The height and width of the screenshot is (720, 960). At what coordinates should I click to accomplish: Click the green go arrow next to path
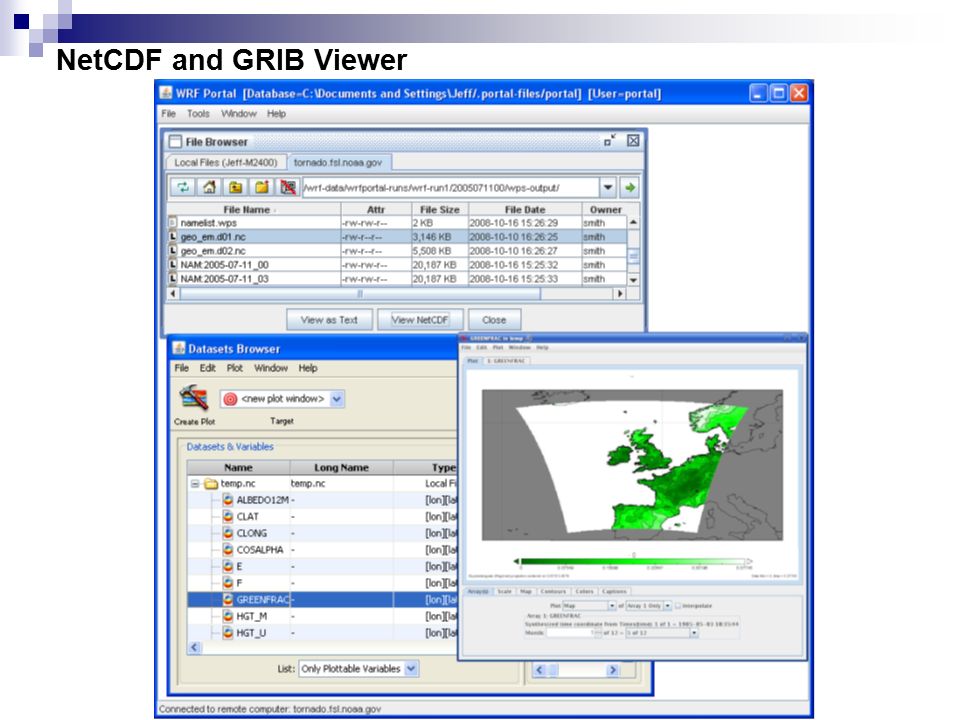(629, 188)
